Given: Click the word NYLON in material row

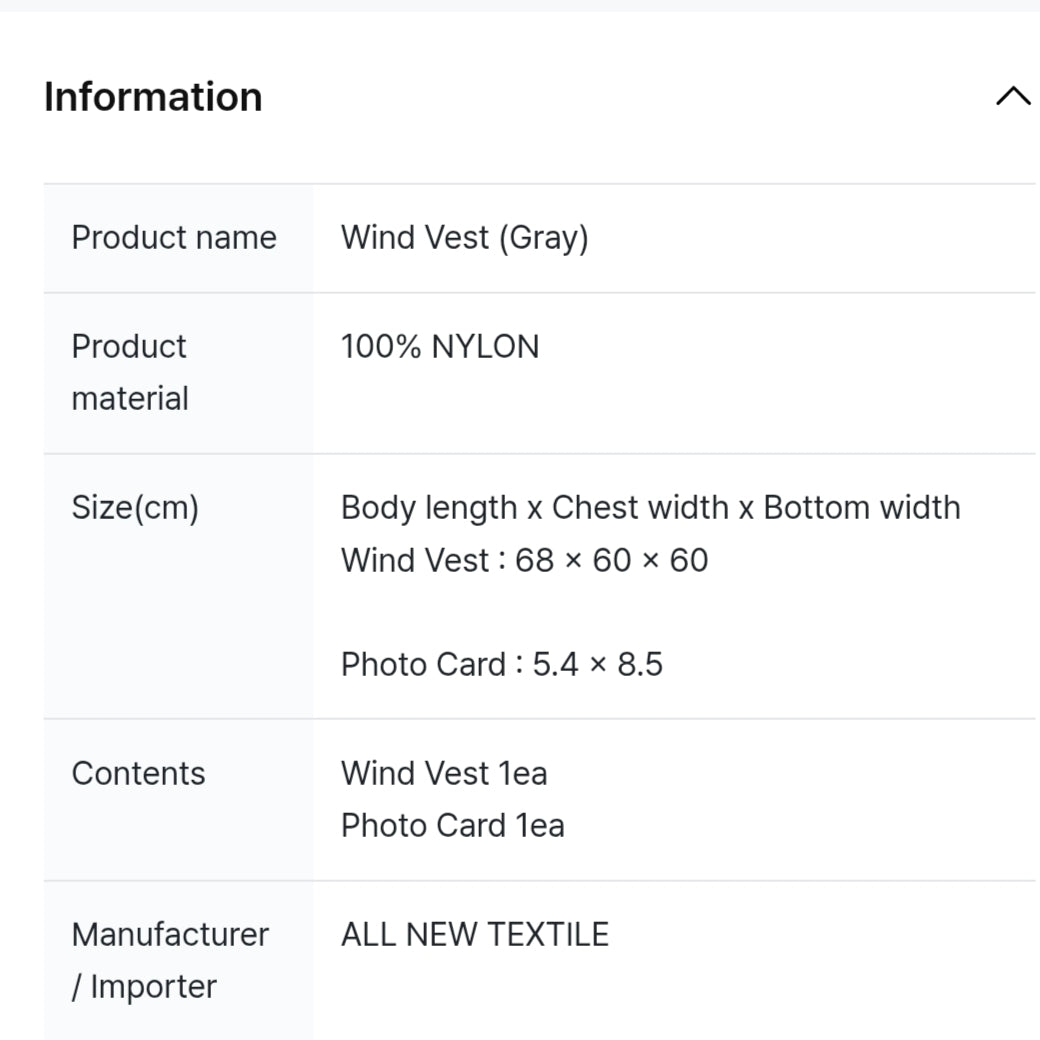Looking at the screenshot, I should pos(486,346).
